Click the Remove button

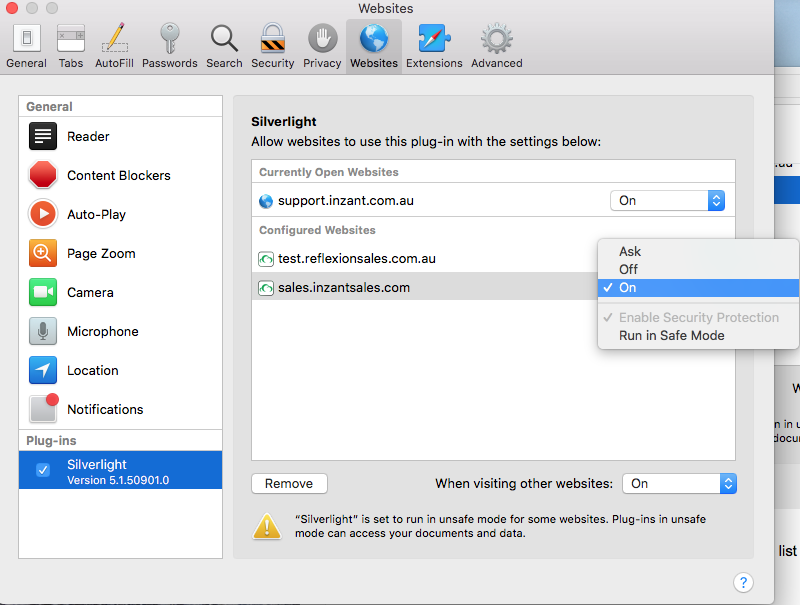point(289,484)
